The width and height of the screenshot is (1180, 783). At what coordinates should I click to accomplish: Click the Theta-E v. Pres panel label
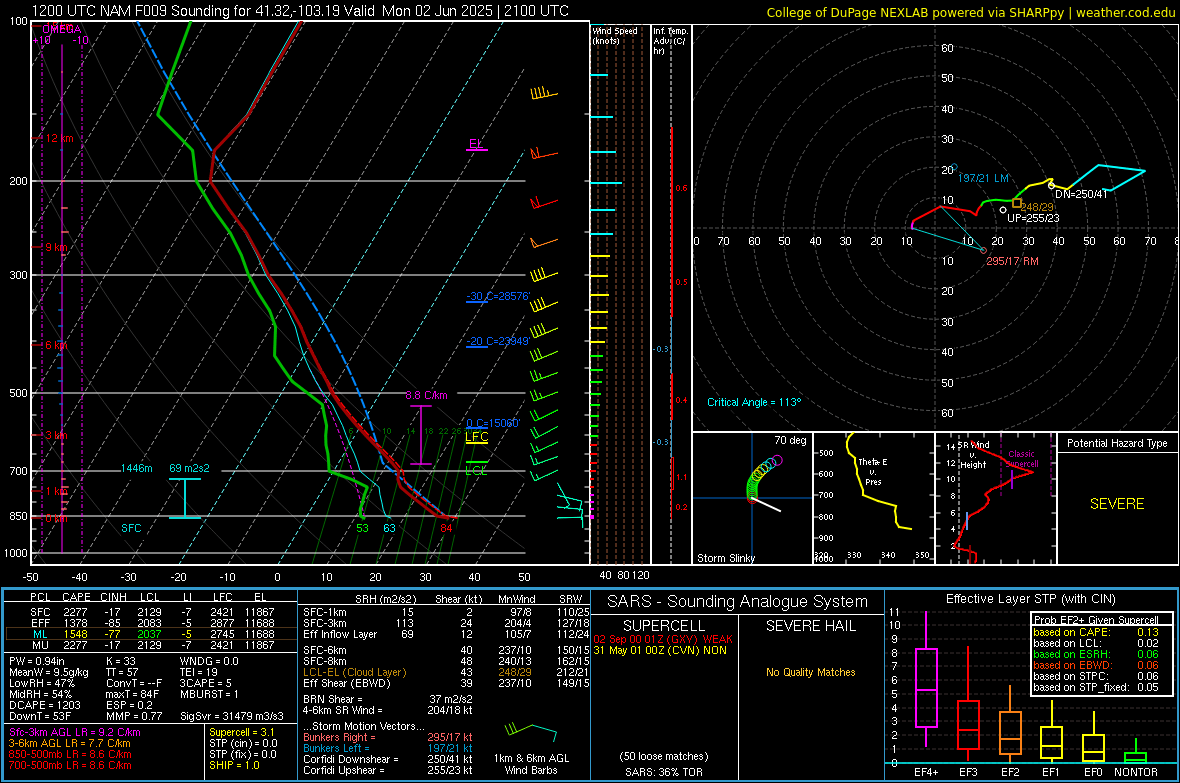tap(873, 472)
